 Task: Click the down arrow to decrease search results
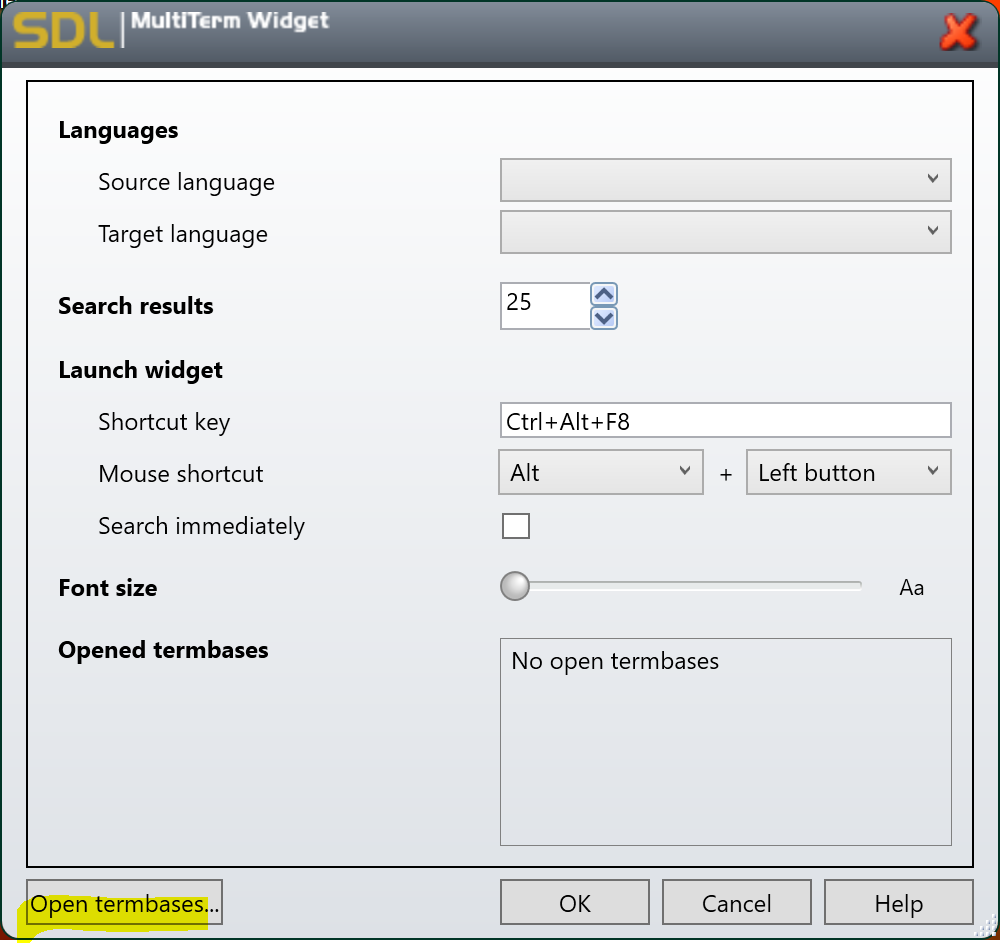[603, 318]
